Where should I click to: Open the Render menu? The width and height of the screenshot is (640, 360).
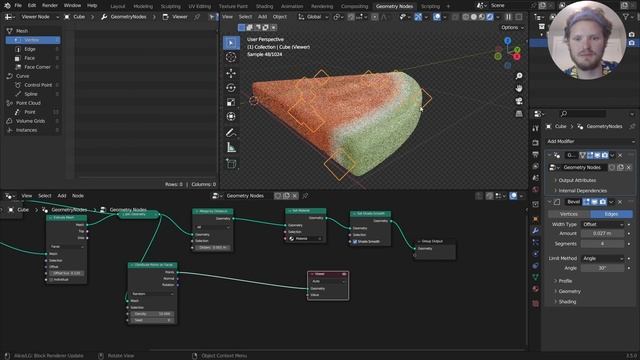pyautogui.click(x=50, y=6)
